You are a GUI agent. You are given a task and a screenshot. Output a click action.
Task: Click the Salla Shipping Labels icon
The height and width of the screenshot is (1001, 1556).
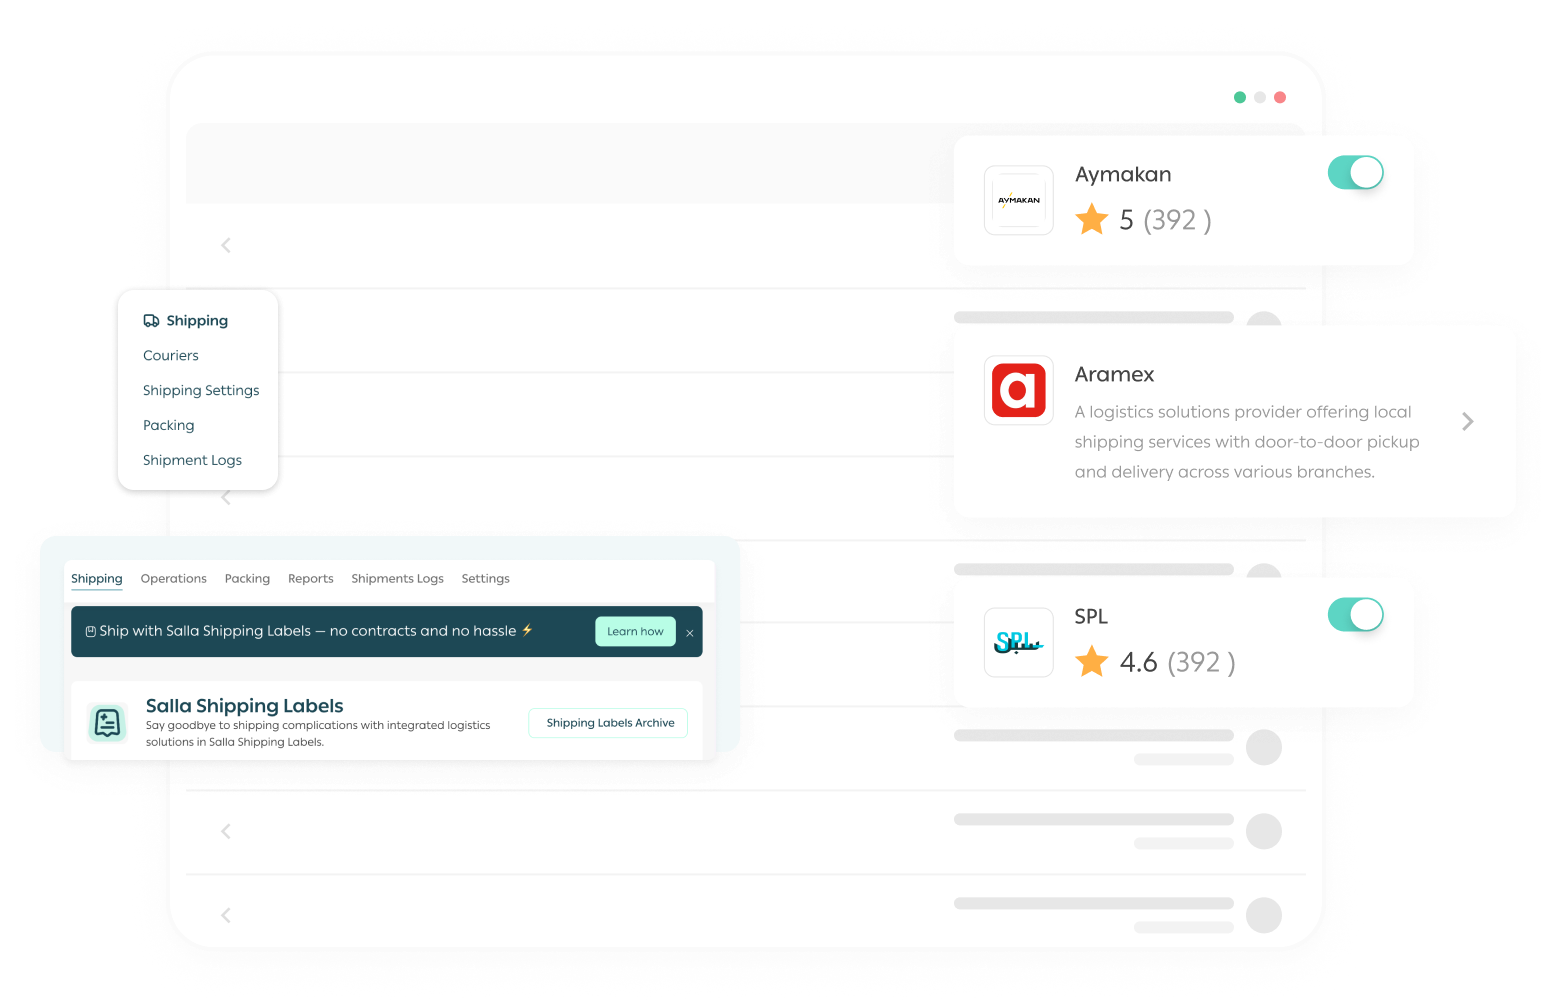[x=107, y=722]
